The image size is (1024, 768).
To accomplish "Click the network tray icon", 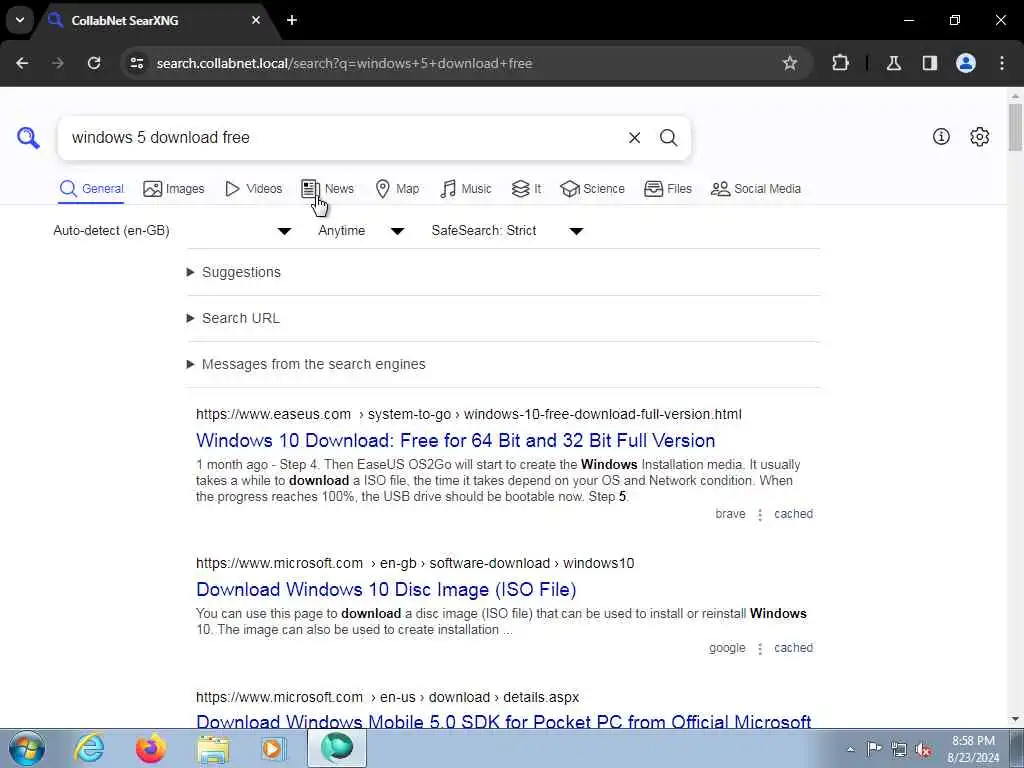I will 899,750.
